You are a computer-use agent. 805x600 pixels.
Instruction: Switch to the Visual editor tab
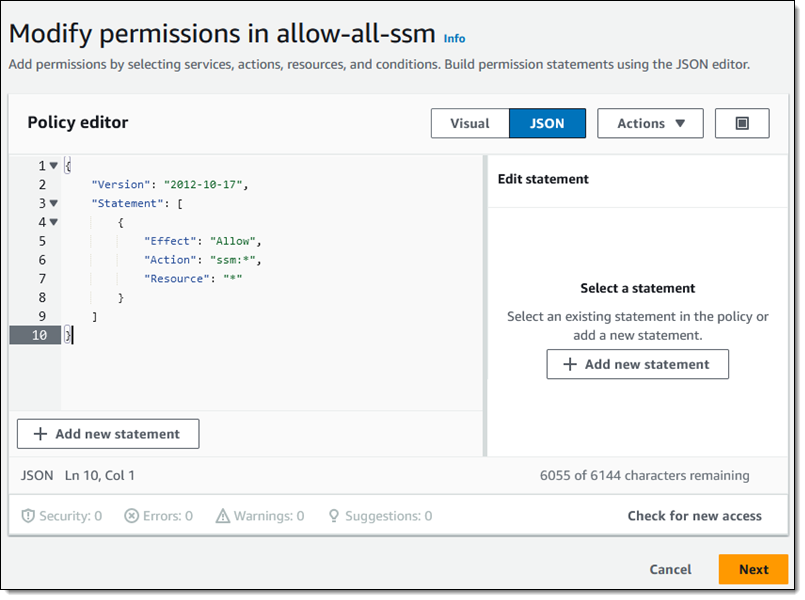469,123
